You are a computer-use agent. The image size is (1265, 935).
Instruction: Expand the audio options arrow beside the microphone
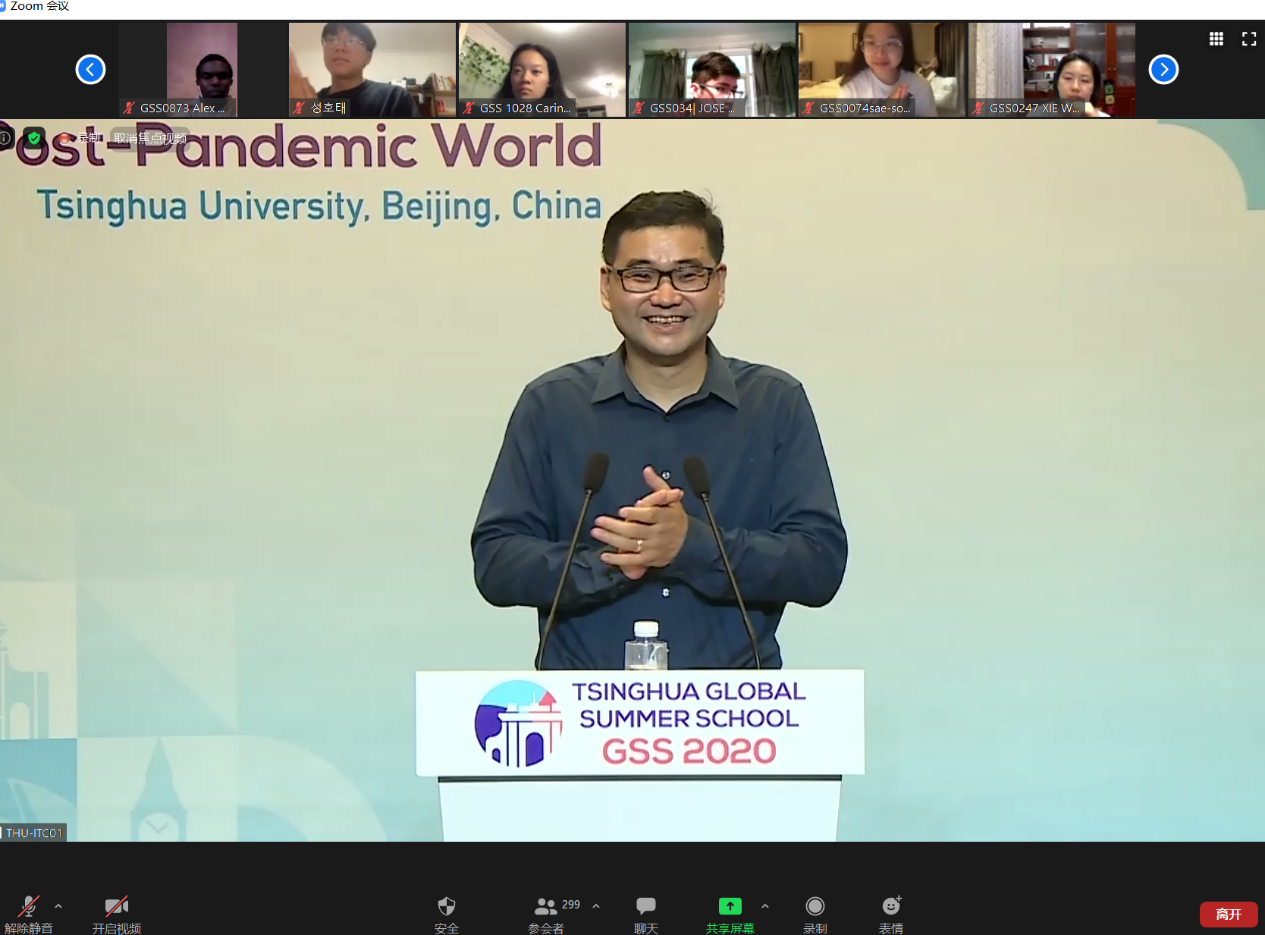[x=58, y=906]
